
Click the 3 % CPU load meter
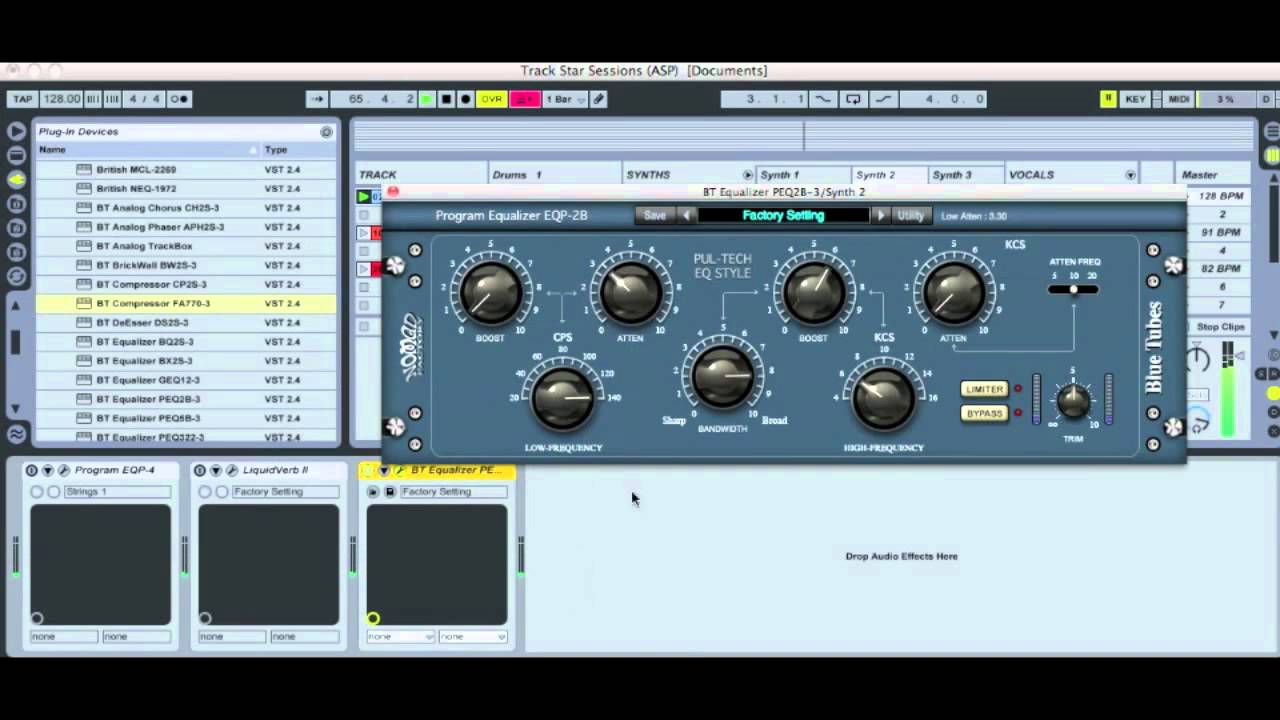coord(1225,99)
